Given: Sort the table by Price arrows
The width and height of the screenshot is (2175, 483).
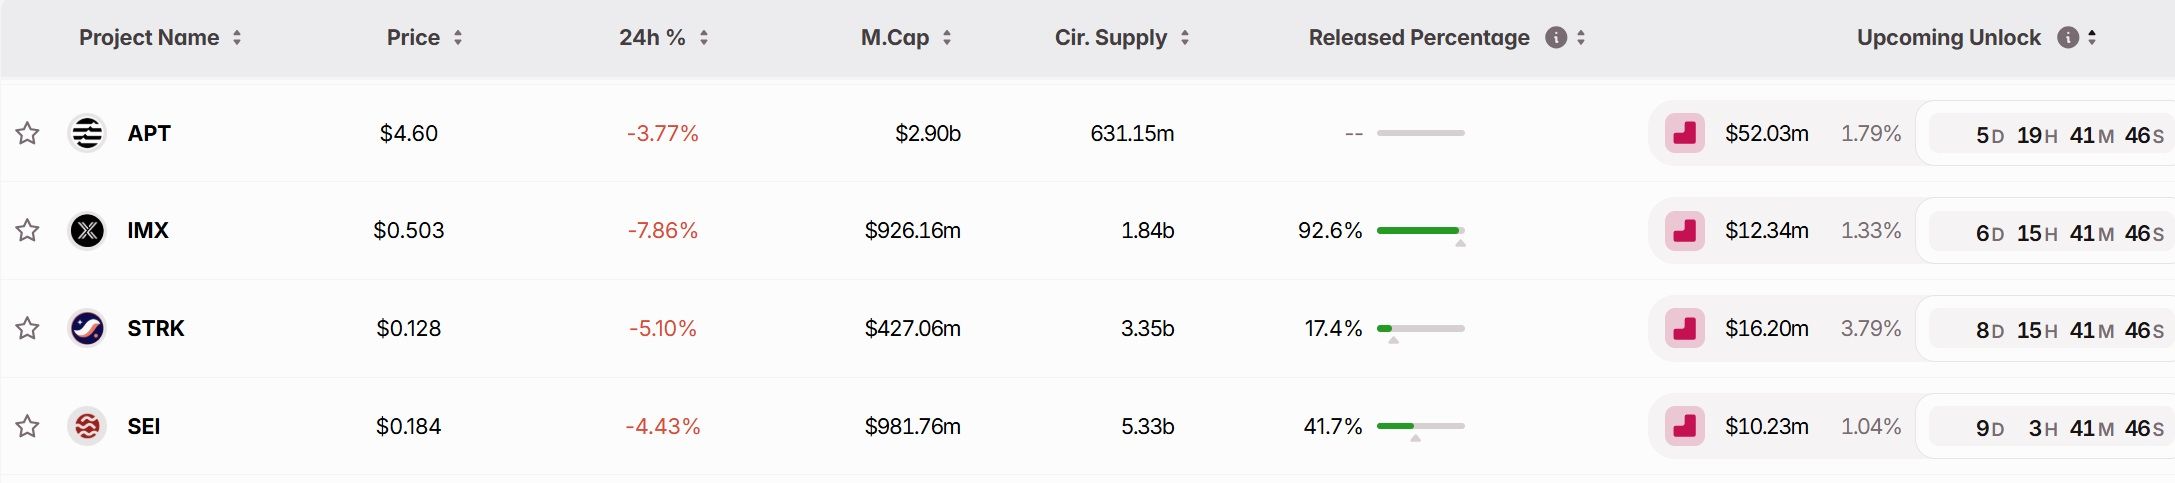Looking at the screenshot, I should [x=458, y=38].
